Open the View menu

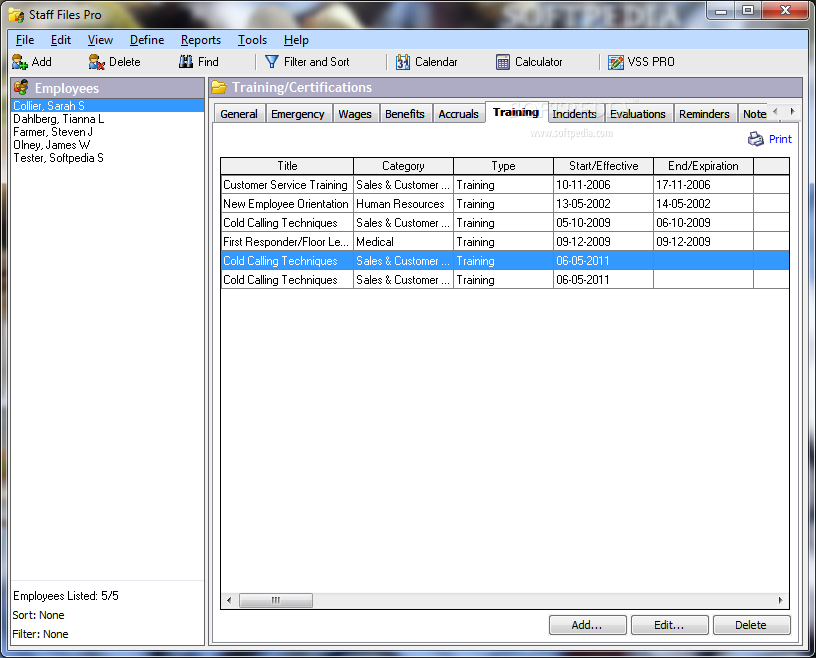click(100, 40)
